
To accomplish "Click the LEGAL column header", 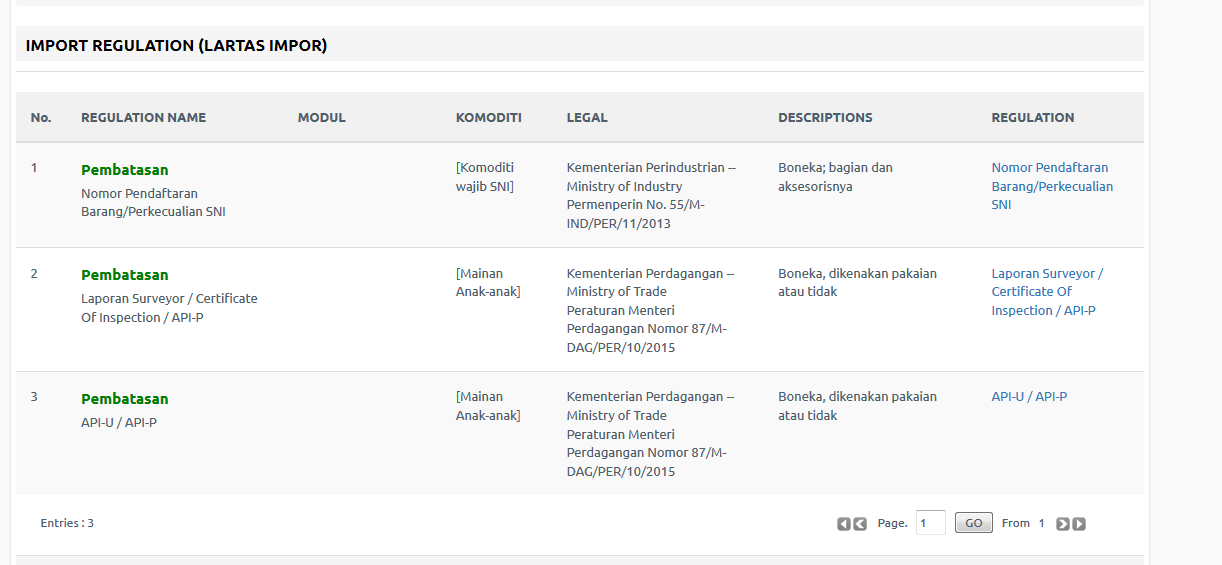I will pos(587,118).
